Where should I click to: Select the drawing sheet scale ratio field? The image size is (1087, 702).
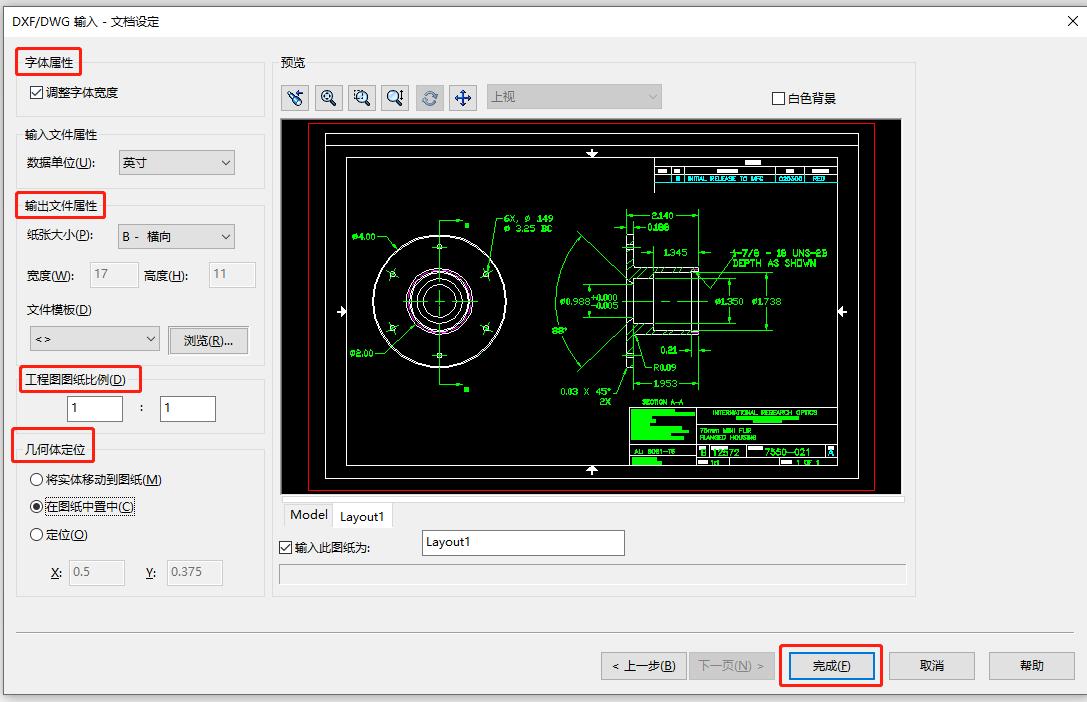(96, 408)
